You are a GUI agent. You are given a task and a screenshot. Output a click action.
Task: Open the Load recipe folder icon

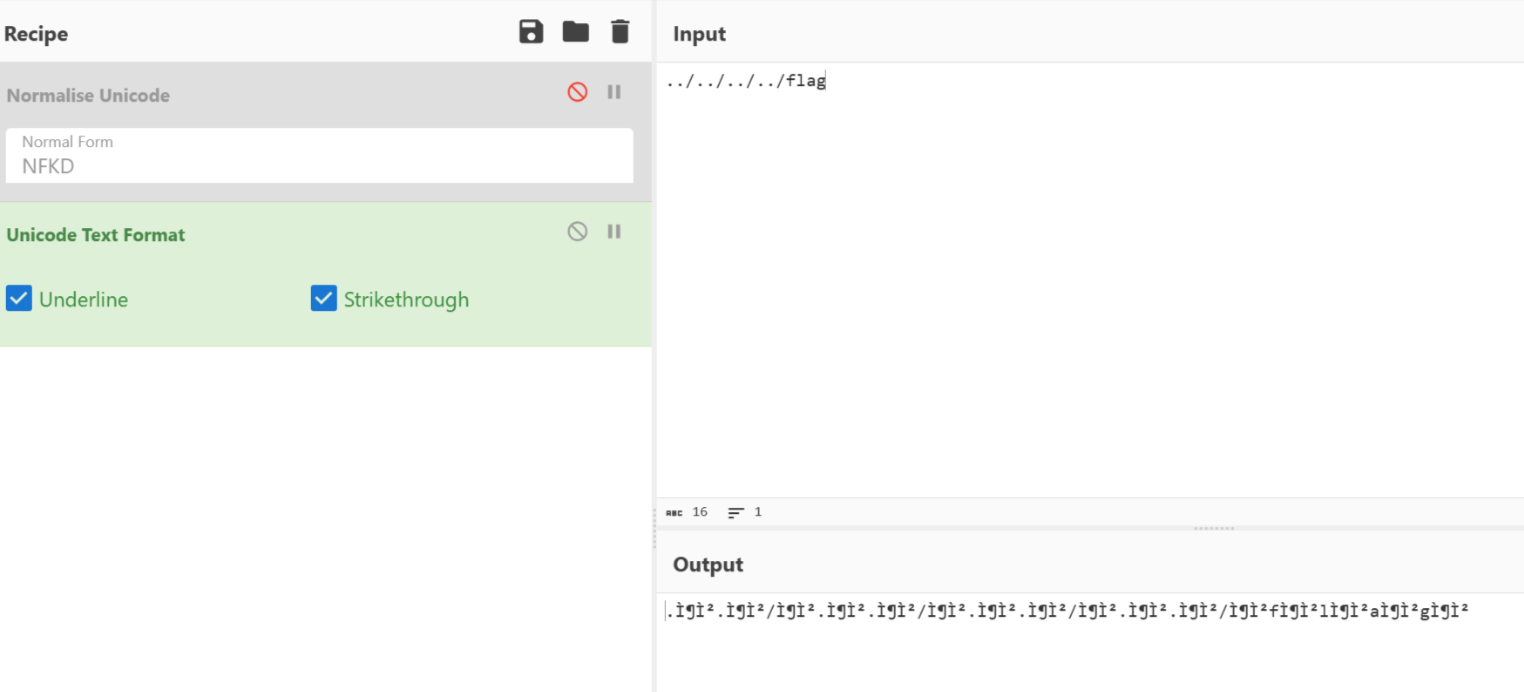(575, 32)
